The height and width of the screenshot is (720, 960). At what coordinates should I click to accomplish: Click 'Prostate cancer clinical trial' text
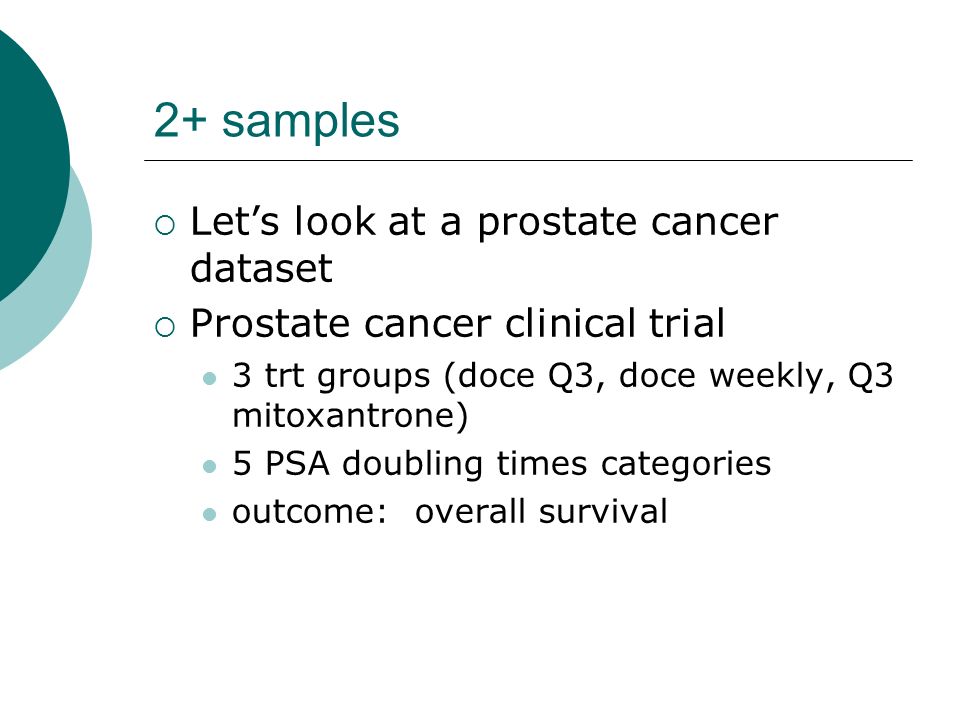(x=457, y=323)
